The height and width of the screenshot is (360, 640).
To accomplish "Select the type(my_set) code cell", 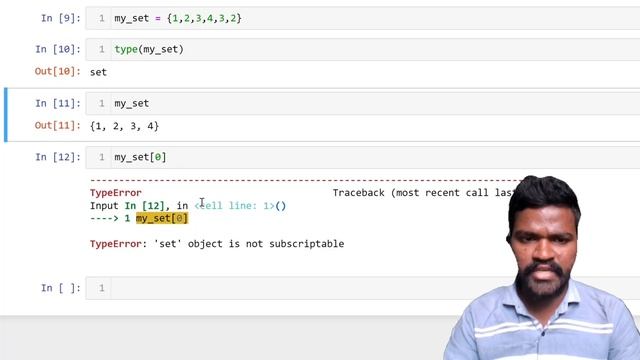I will (362, 49).
